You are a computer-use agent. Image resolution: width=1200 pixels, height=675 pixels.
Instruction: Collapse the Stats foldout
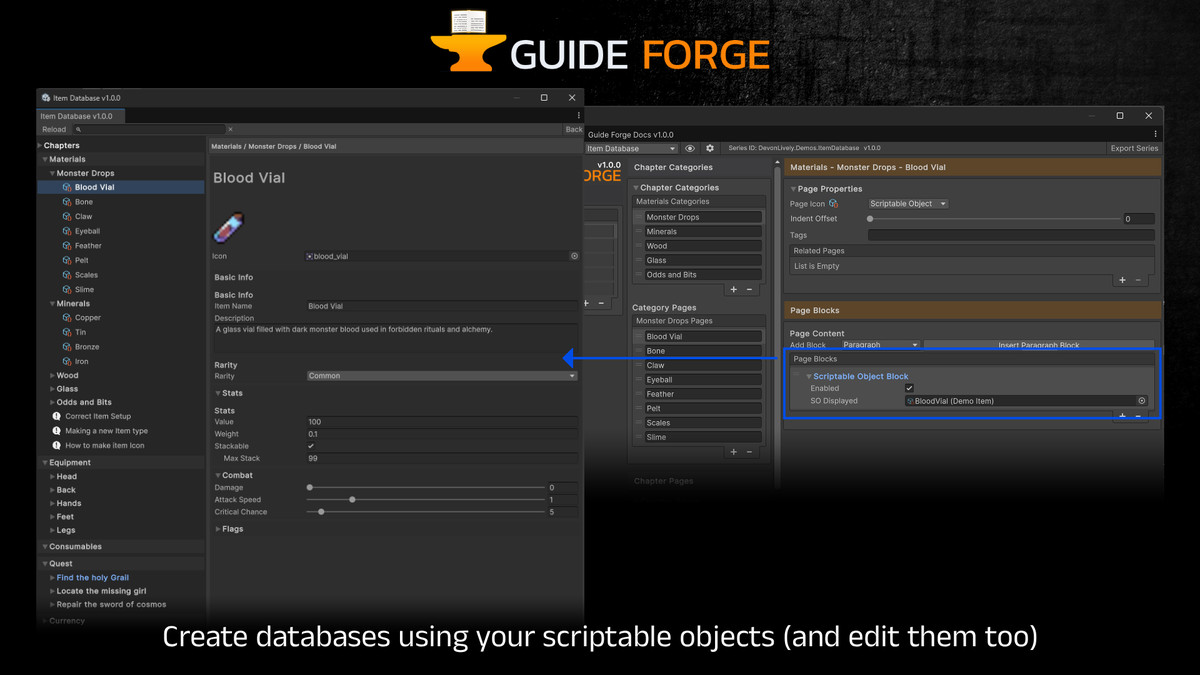point(219,393)
